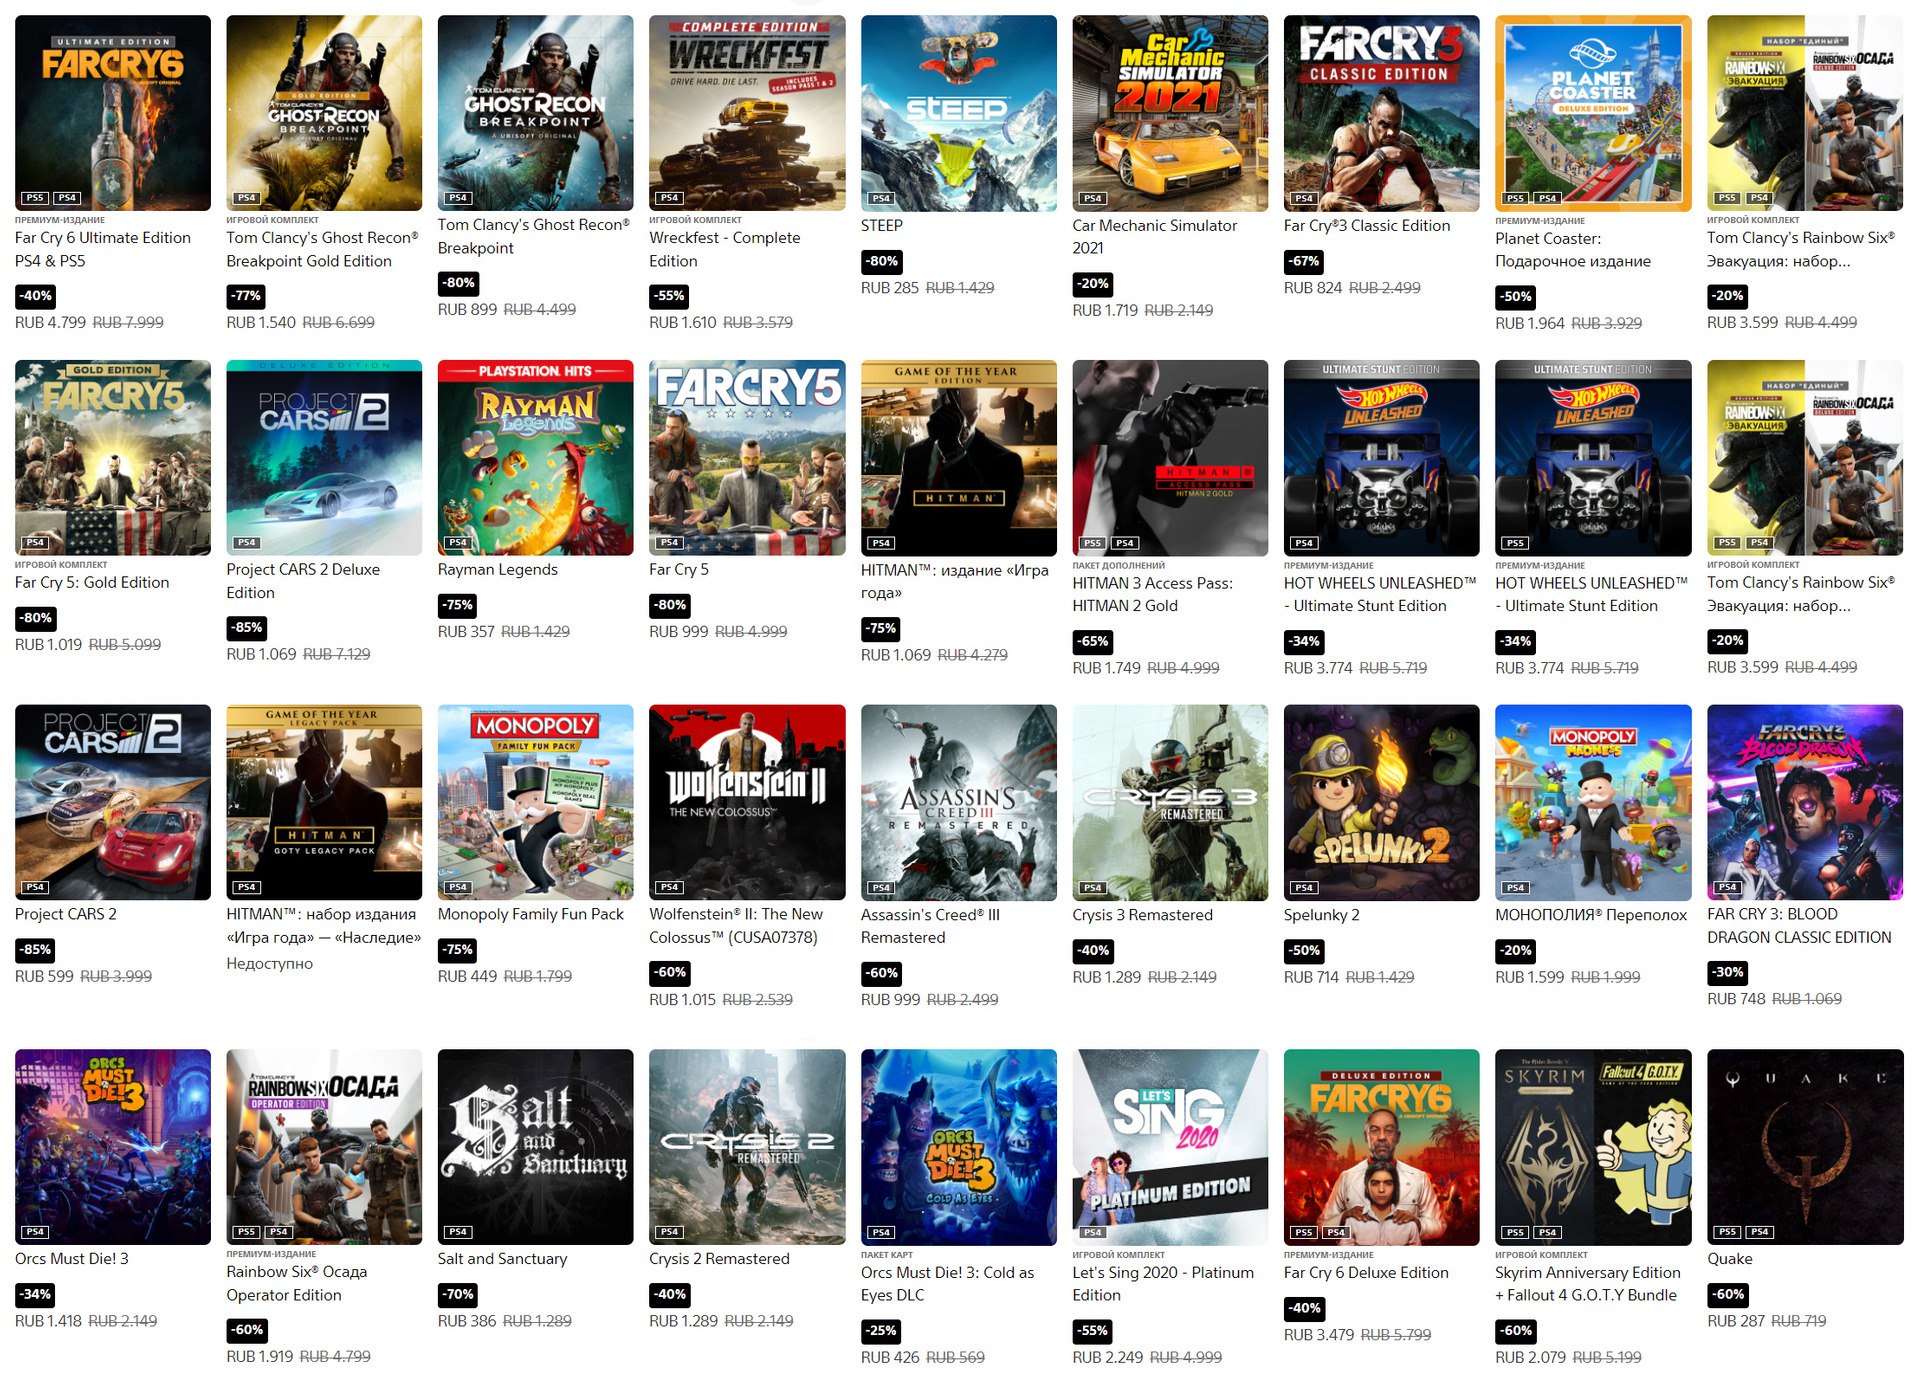Open the STEEP game cover
Screen dimensions: 1920x1379
(x=958, y=113)
